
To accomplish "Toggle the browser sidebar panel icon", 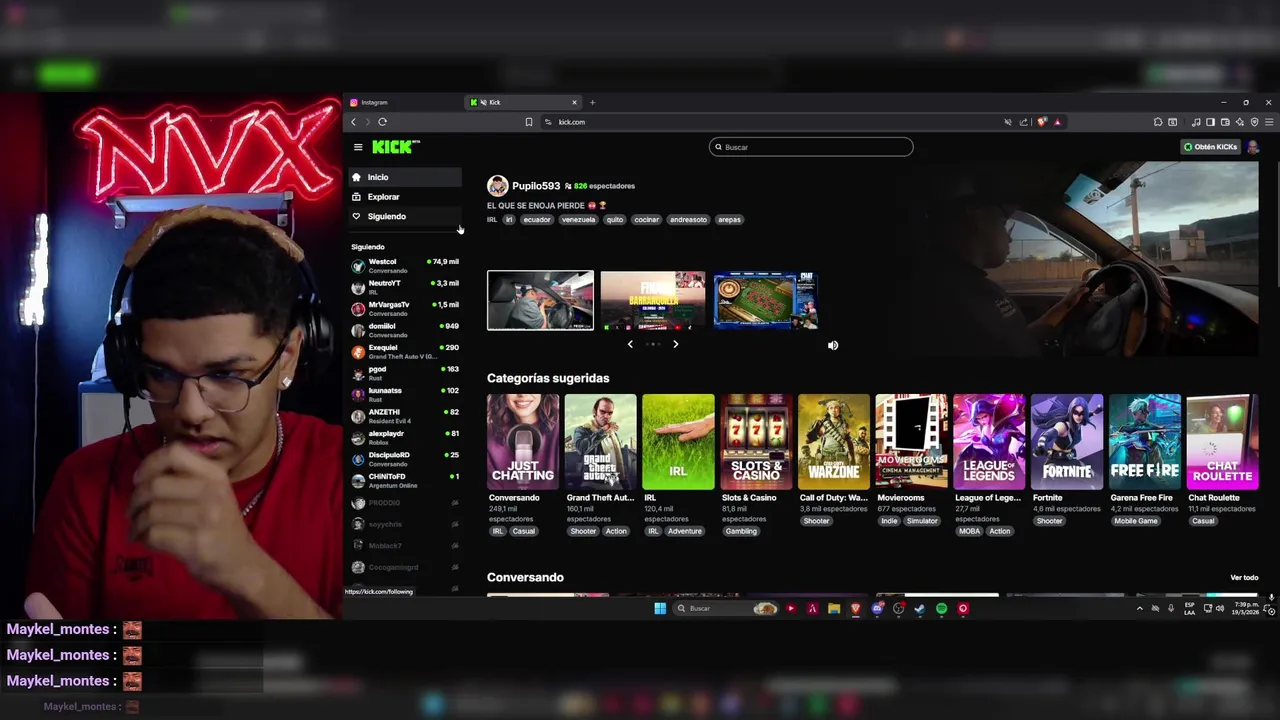I will pos(1210,122).
